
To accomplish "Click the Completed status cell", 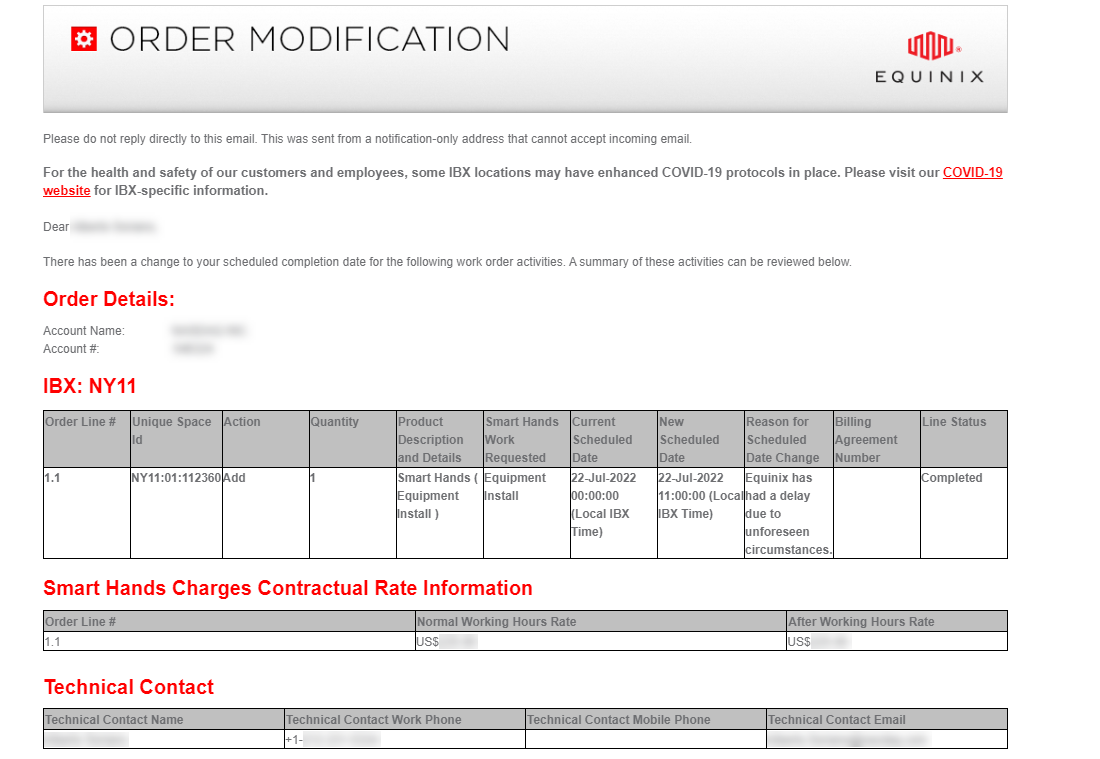I will point(964,513).
